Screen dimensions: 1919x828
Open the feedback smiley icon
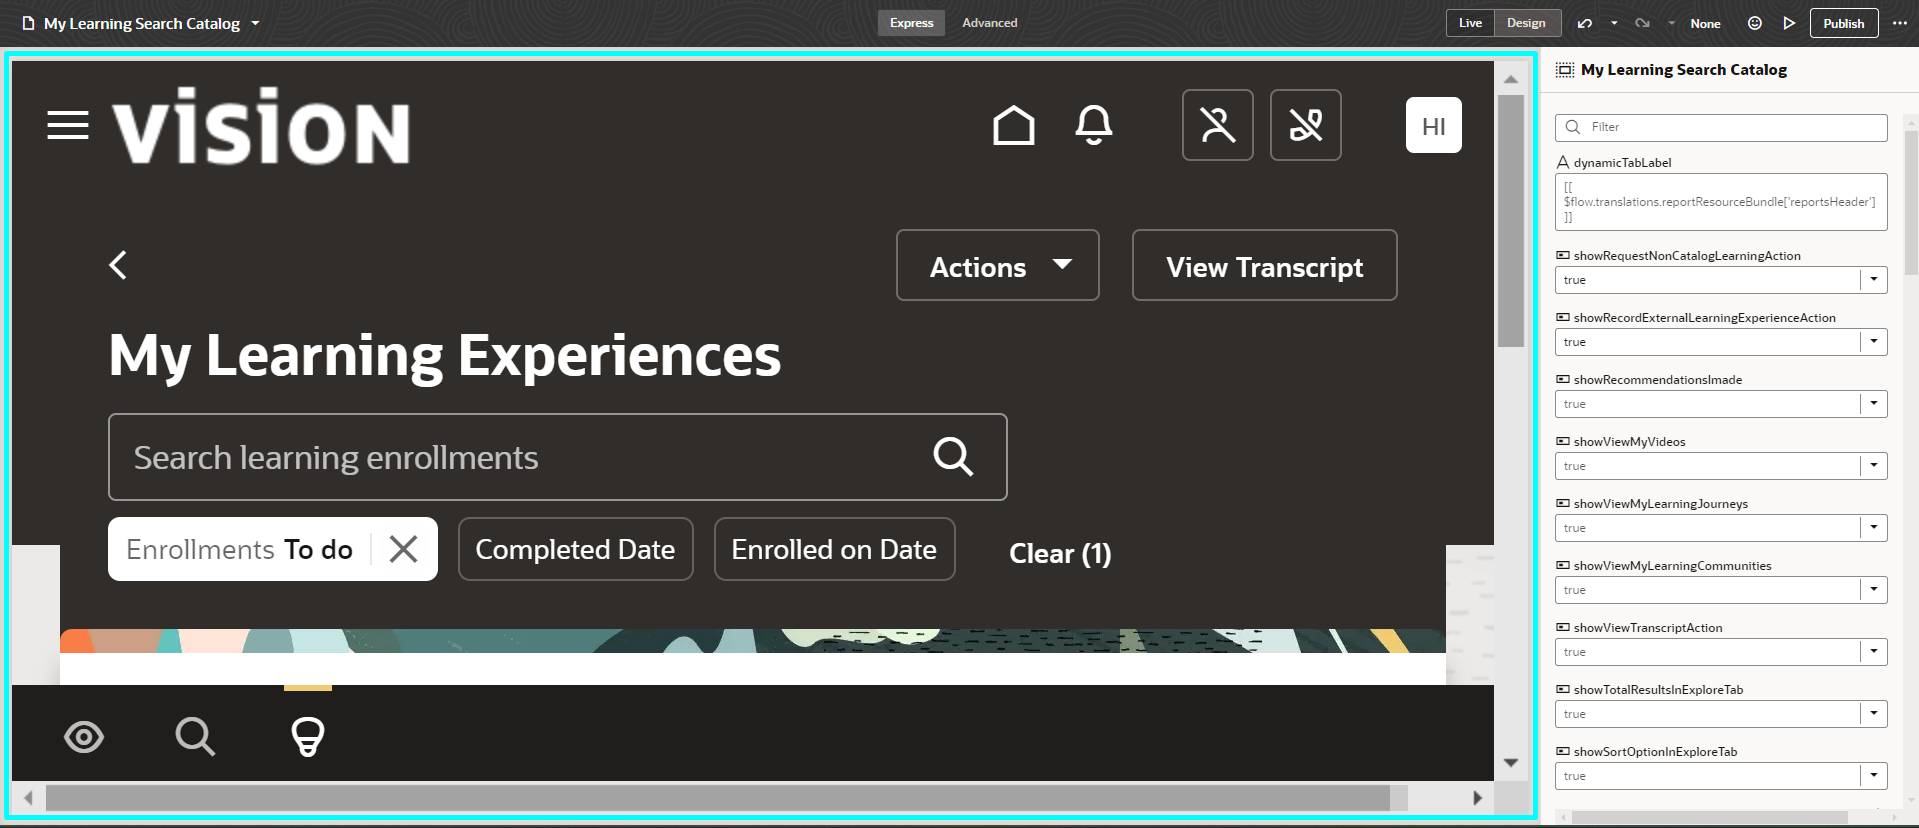click(x=1754, y=23)
